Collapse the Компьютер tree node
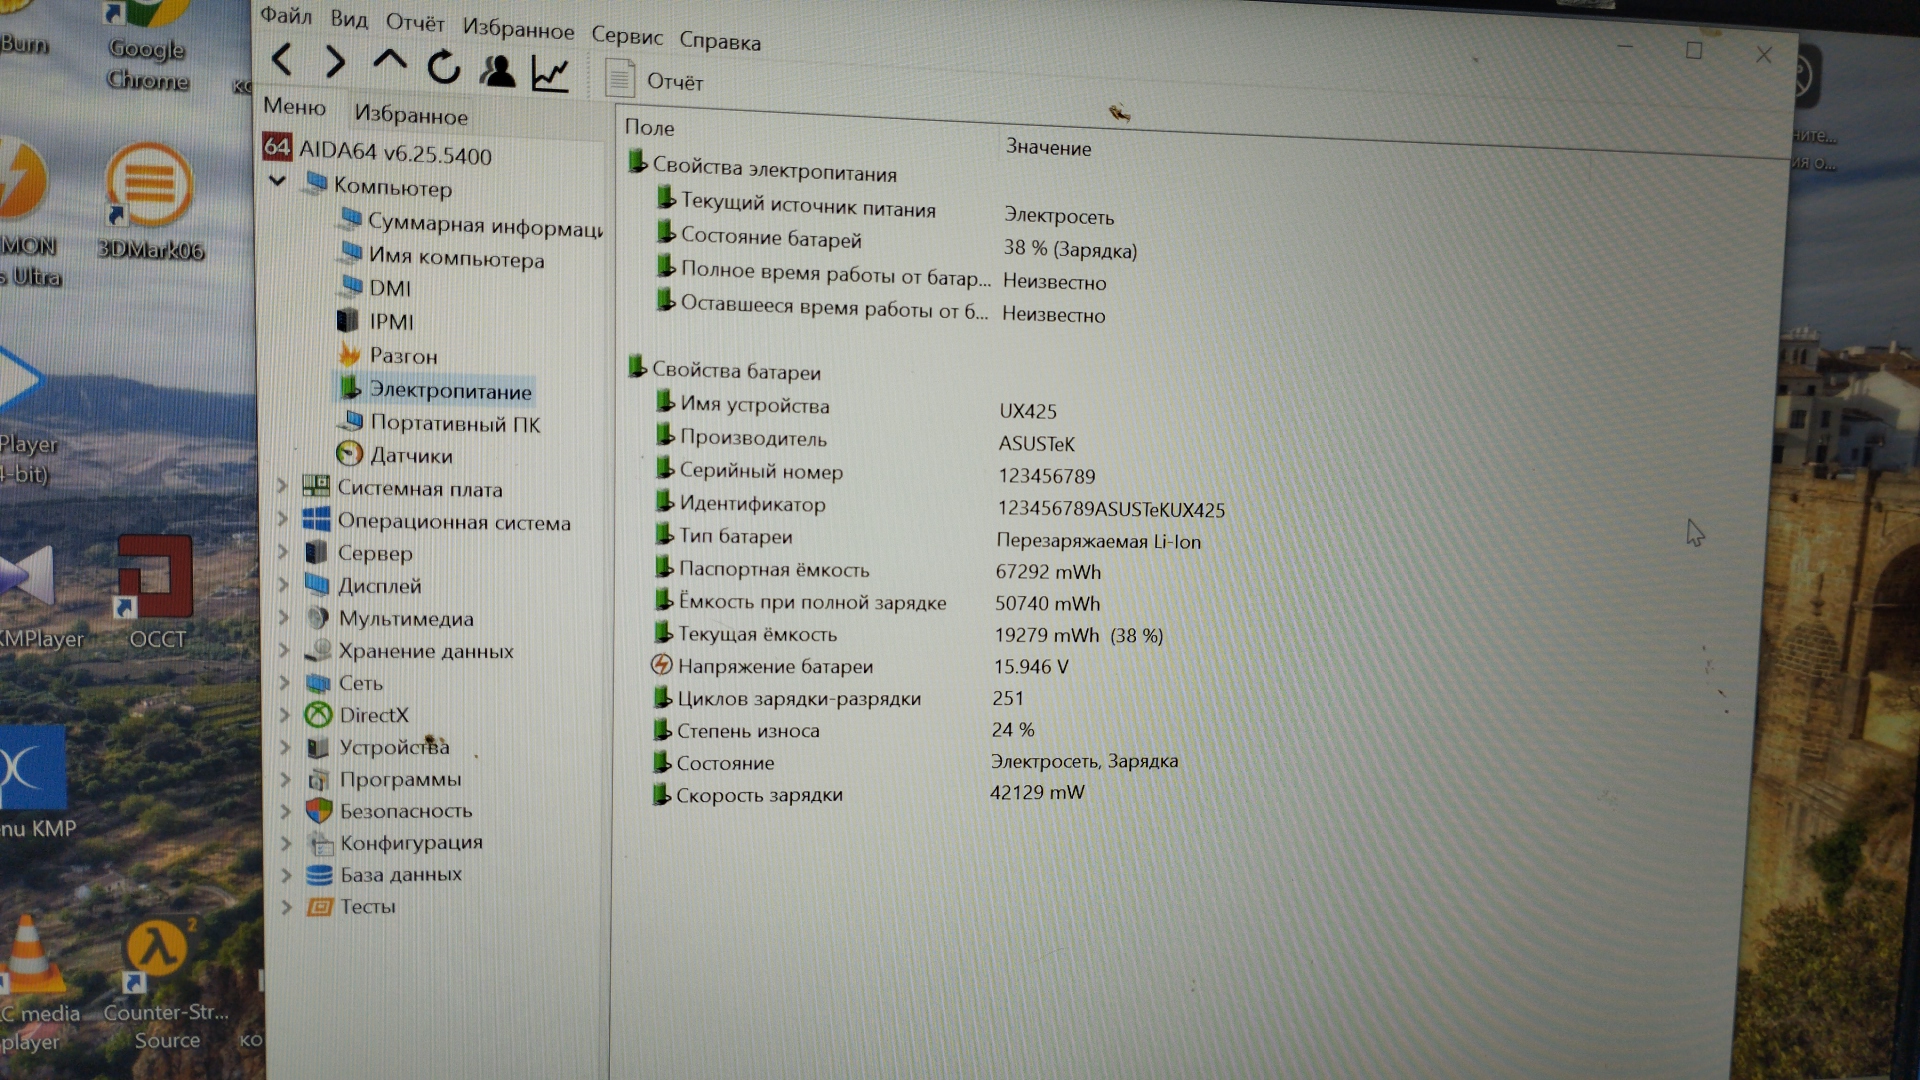 coord(278,182)
